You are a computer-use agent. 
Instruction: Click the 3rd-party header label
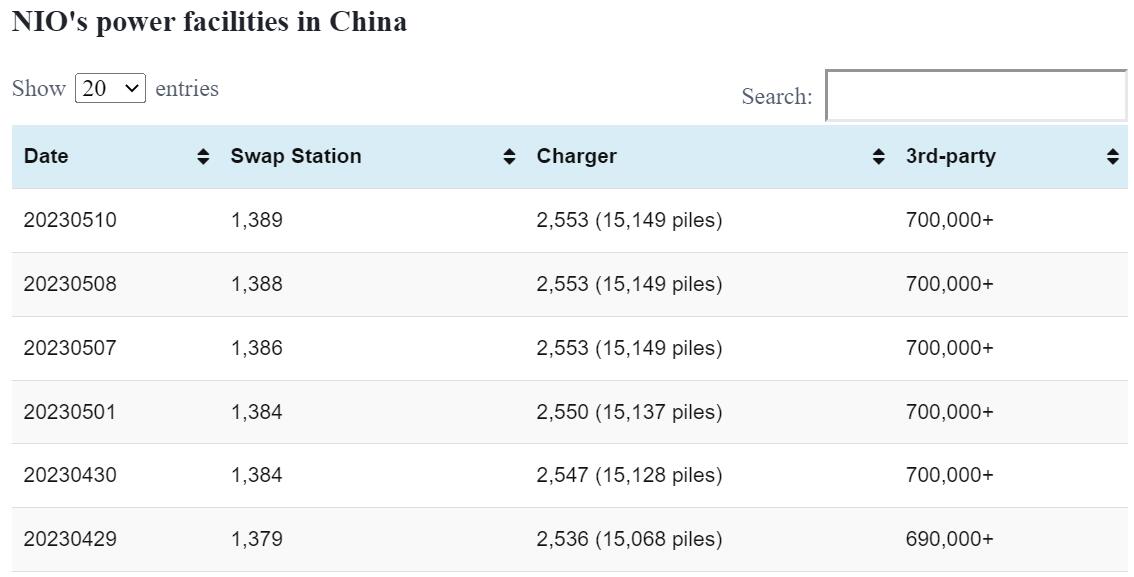950,157
